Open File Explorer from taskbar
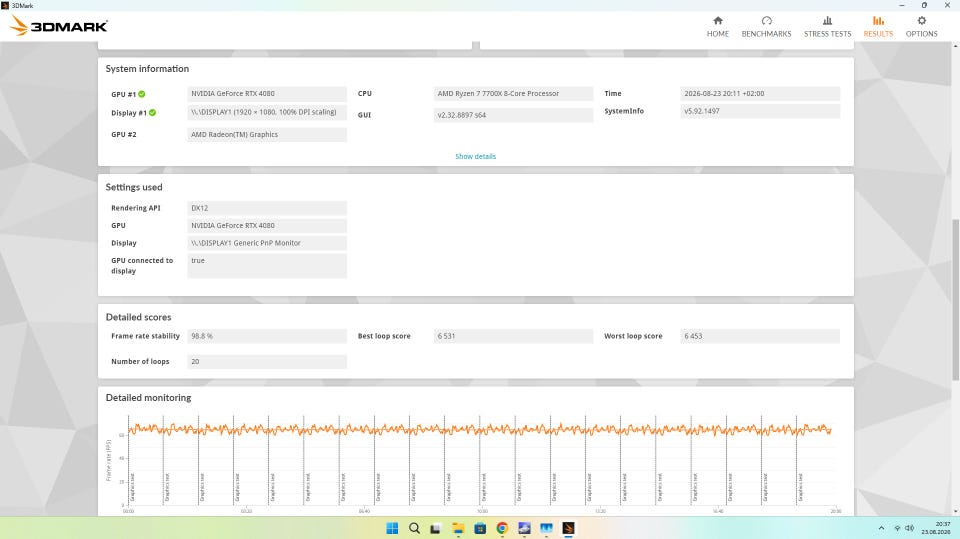960x539 pixels. (458, 528)
